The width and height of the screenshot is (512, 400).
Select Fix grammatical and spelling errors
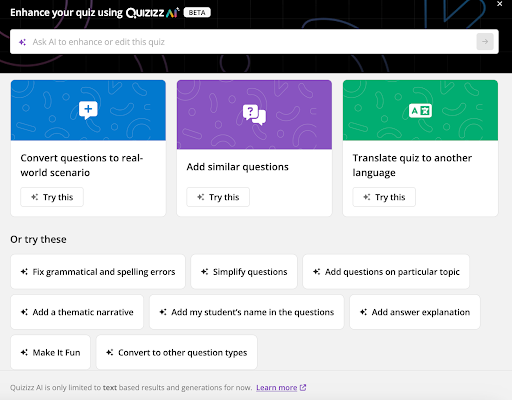[98, 272]
